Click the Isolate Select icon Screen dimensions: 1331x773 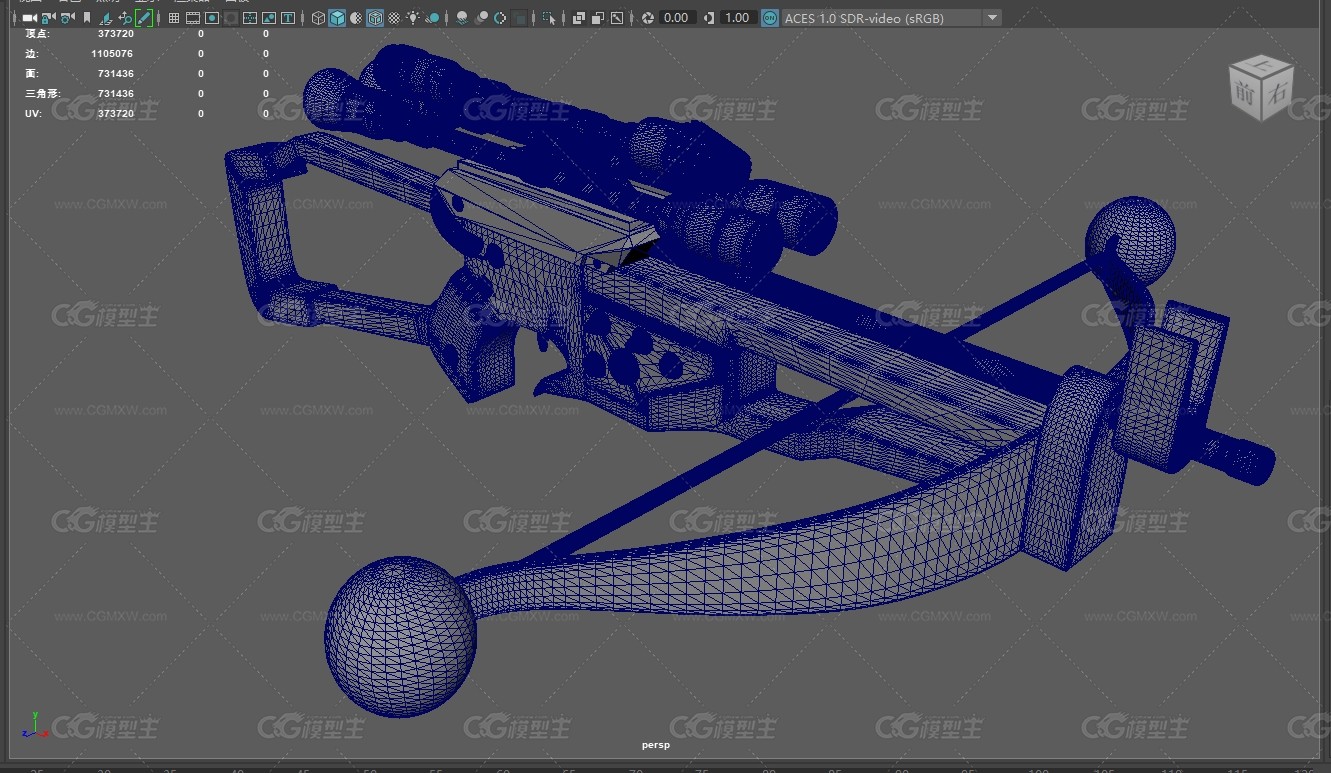point(549,18)
